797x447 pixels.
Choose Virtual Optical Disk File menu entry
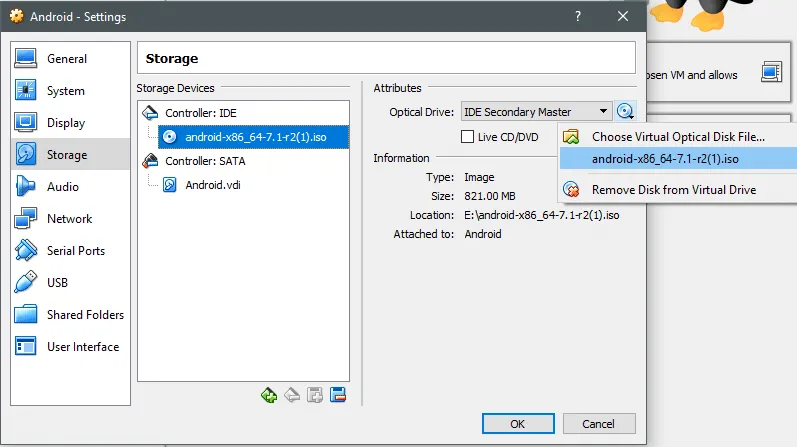point(678,136)
